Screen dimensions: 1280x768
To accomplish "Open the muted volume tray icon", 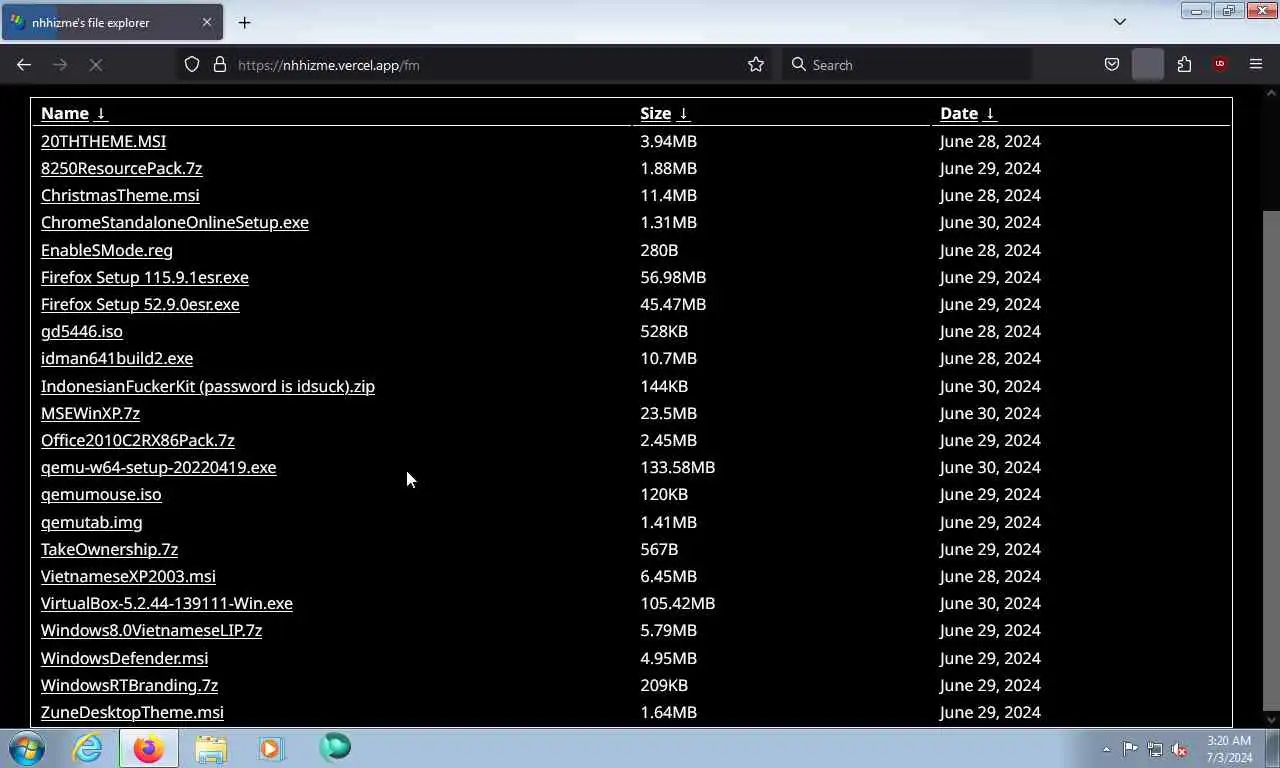I will click(1179, 749).
